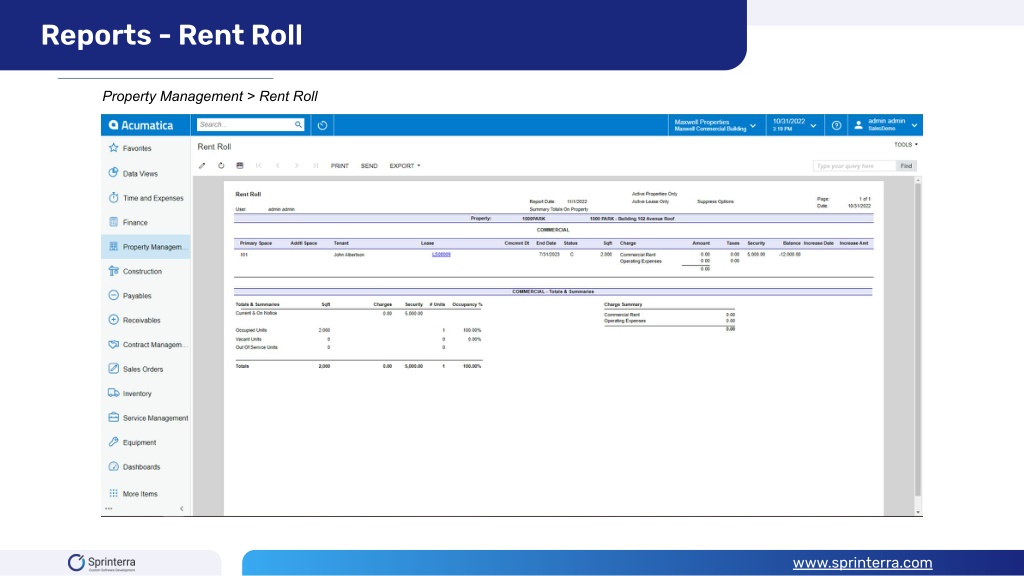Click the search magnifier icon
The image size is (1024, 576).
coord(298,125)
